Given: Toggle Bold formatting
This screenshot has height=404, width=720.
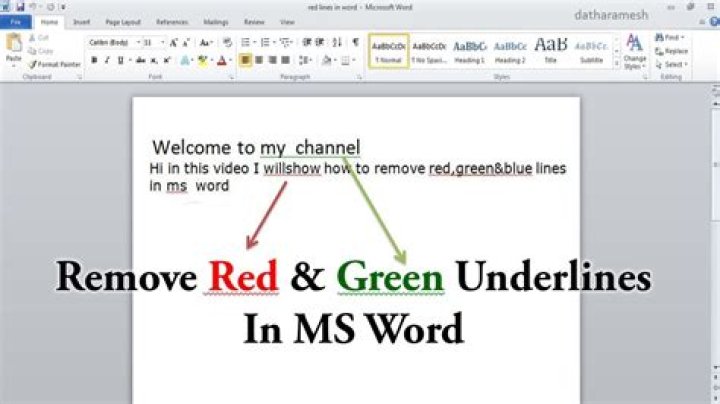Looking at the screenshot, I should coord(94,60).
